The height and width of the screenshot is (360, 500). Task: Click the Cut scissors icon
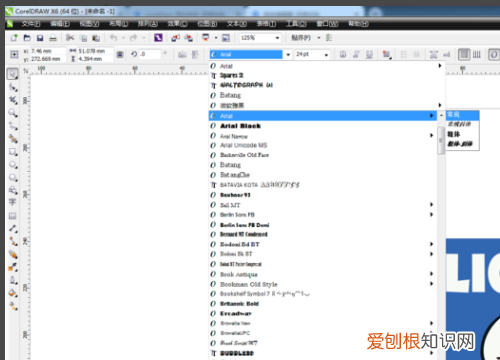(70, 38)
